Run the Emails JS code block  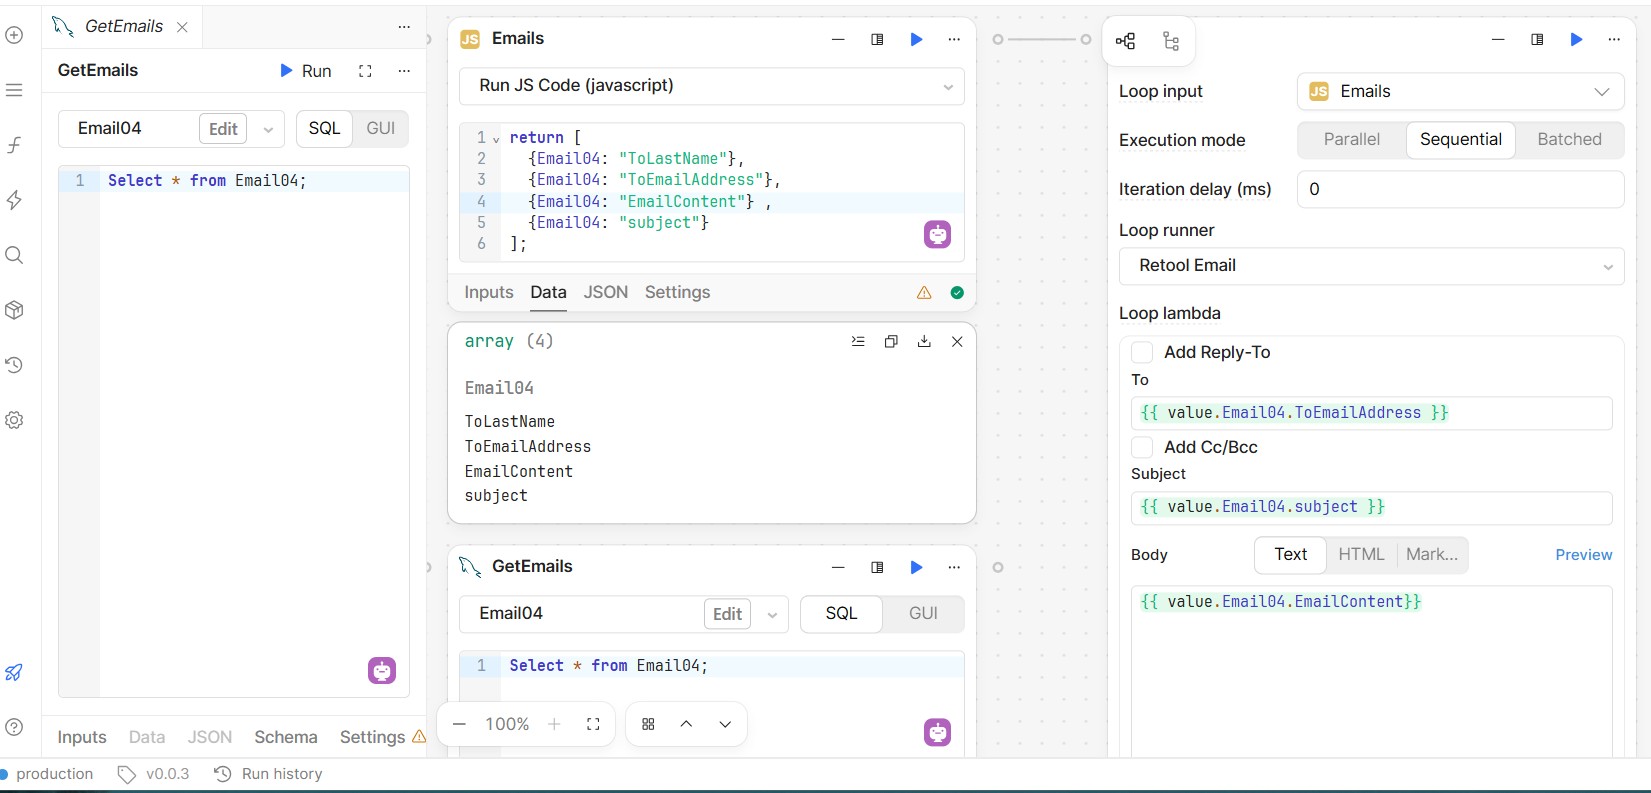916,39
